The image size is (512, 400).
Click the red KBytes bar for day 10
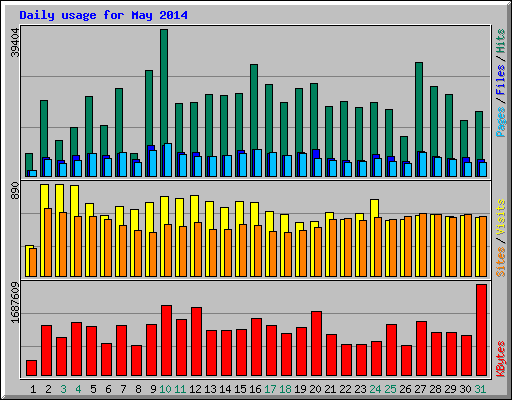coord(166,340)
